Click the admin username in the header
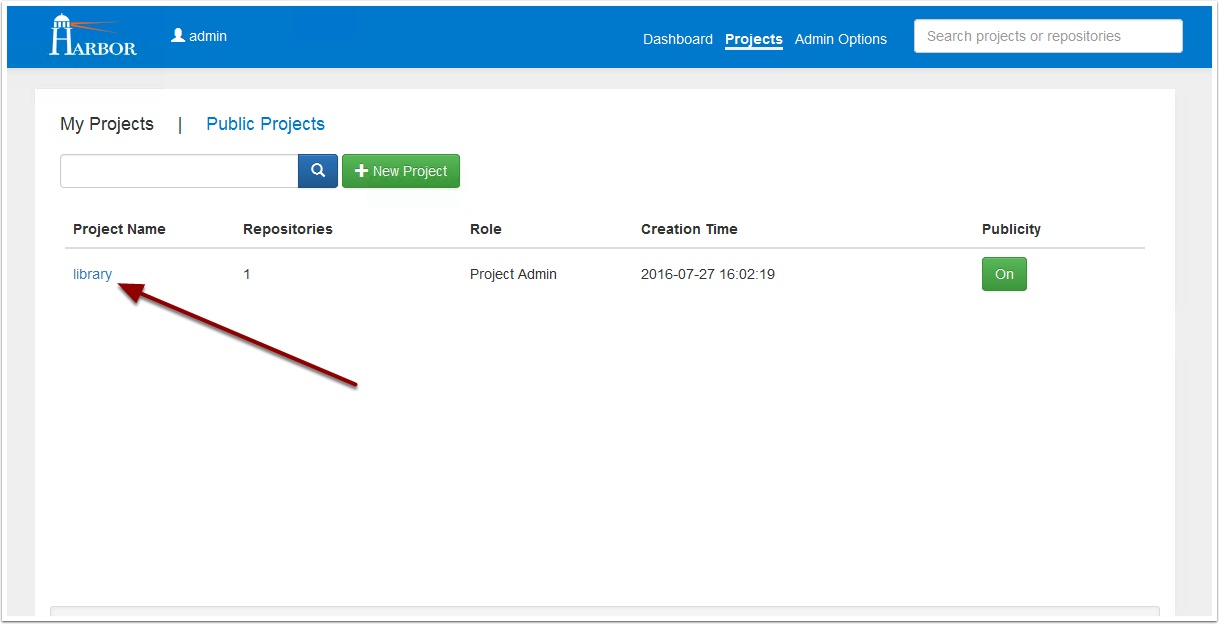Screen dimensions: 1219x624 [x=208, y=36]
